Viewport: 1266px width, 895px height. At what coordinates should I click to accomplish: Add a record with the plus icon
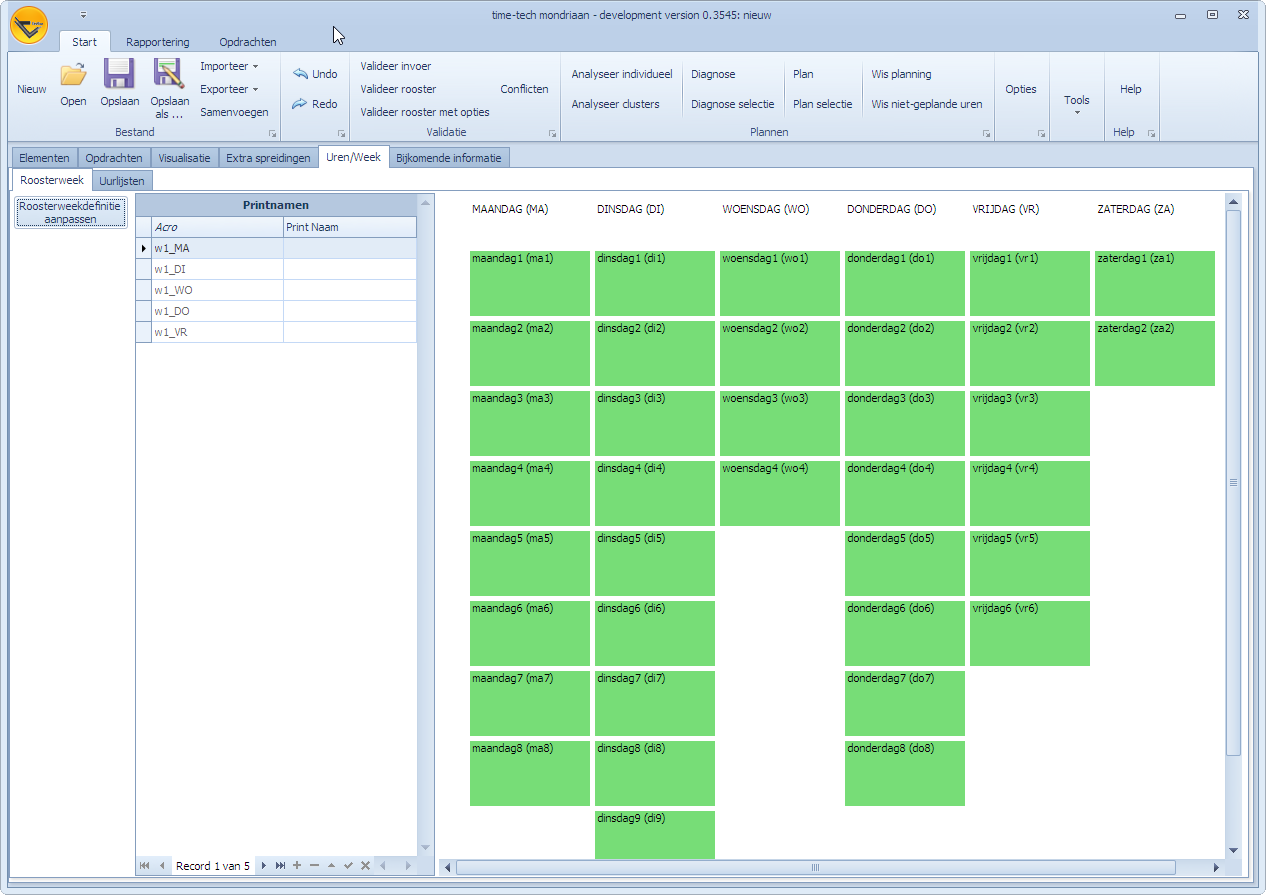(297, 866)
